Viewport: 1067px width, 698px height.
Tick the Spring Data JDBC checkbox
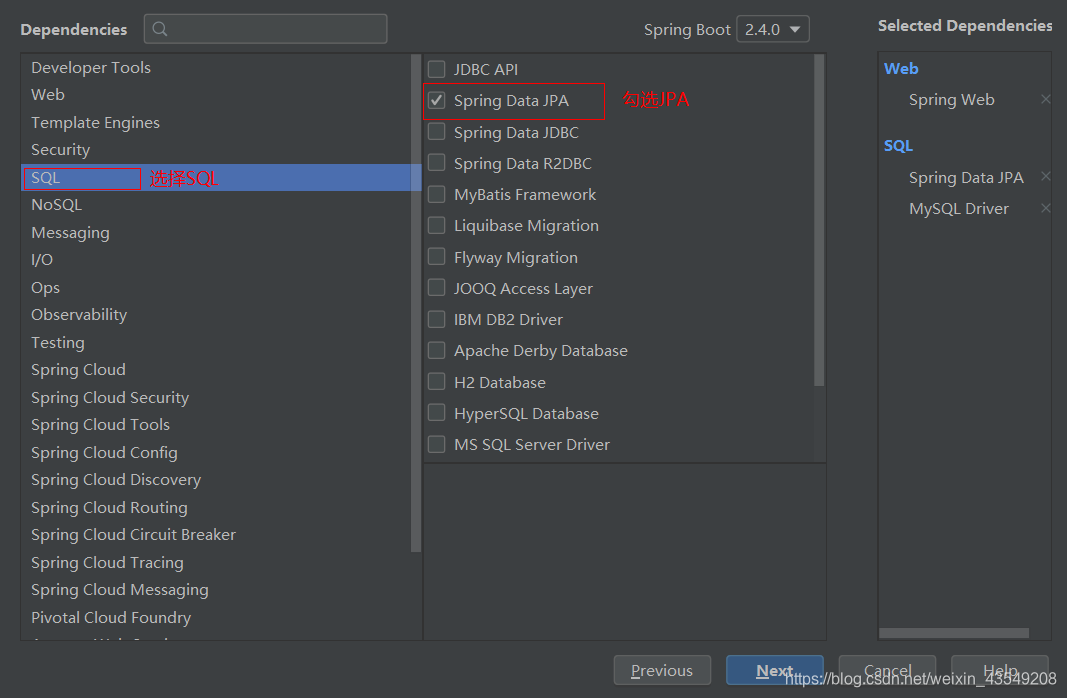point(436,131)
